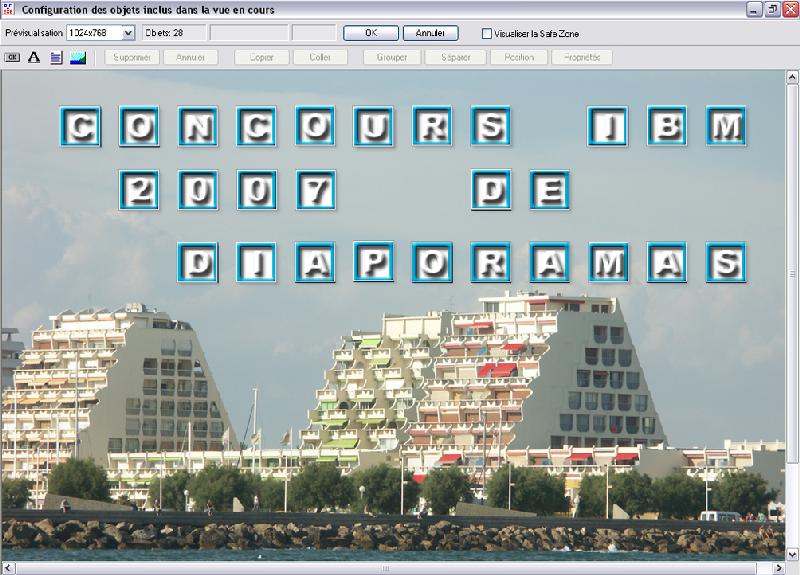Select the B letter tile in IBM
Screen dimensions: 800x575
click(667, 126)
